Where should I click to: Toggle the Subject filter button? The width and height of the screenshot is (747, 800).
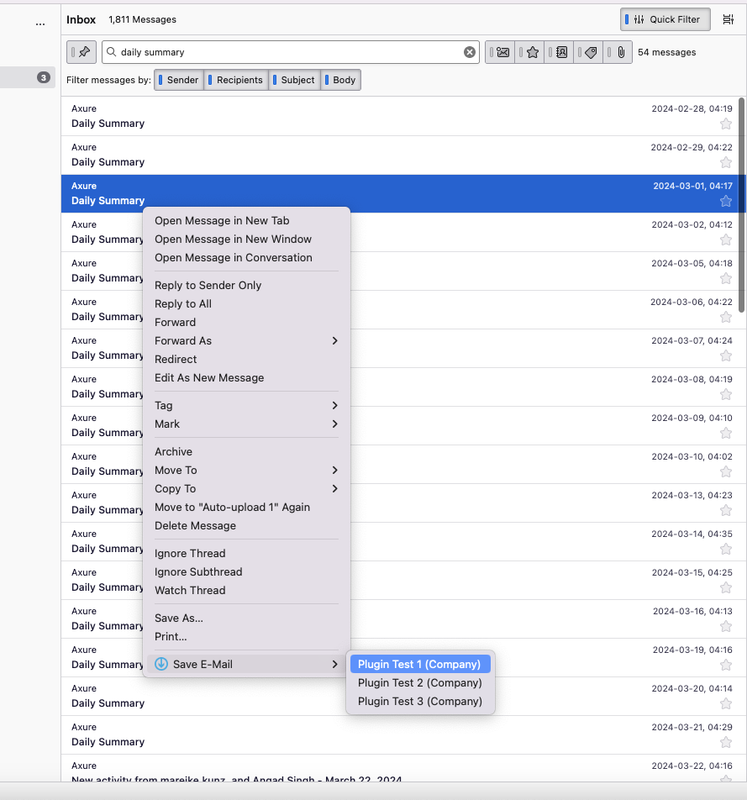click(294, 80)
